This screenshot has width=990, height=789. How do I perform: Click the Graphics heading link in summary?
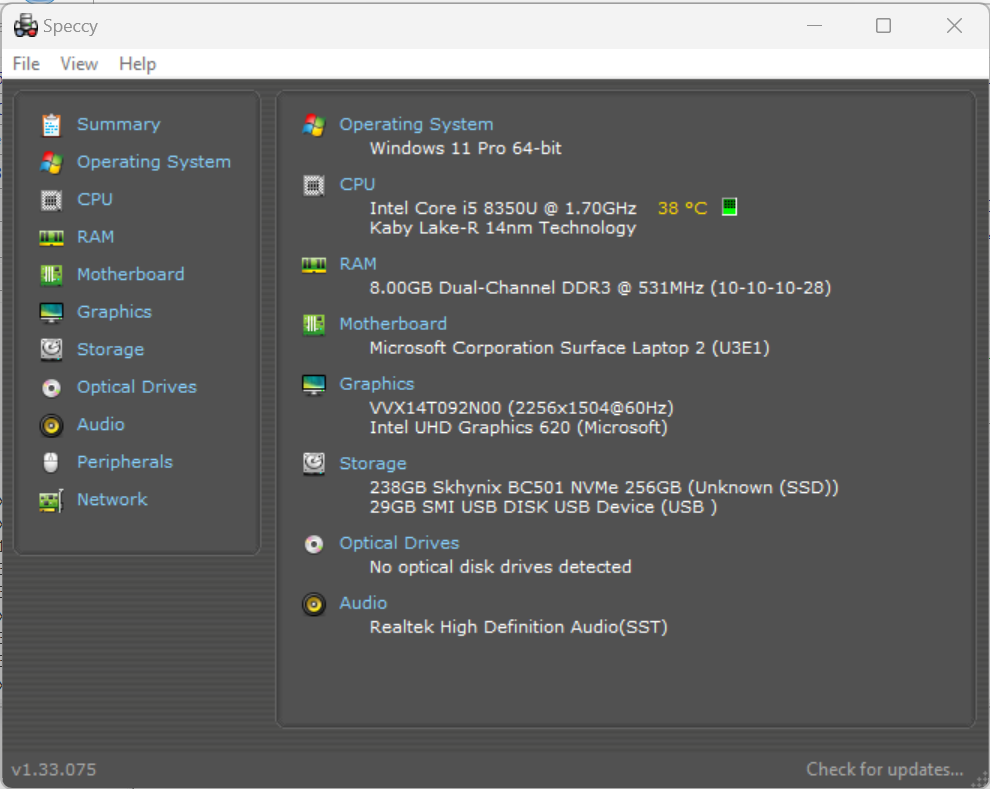point(377,384)
